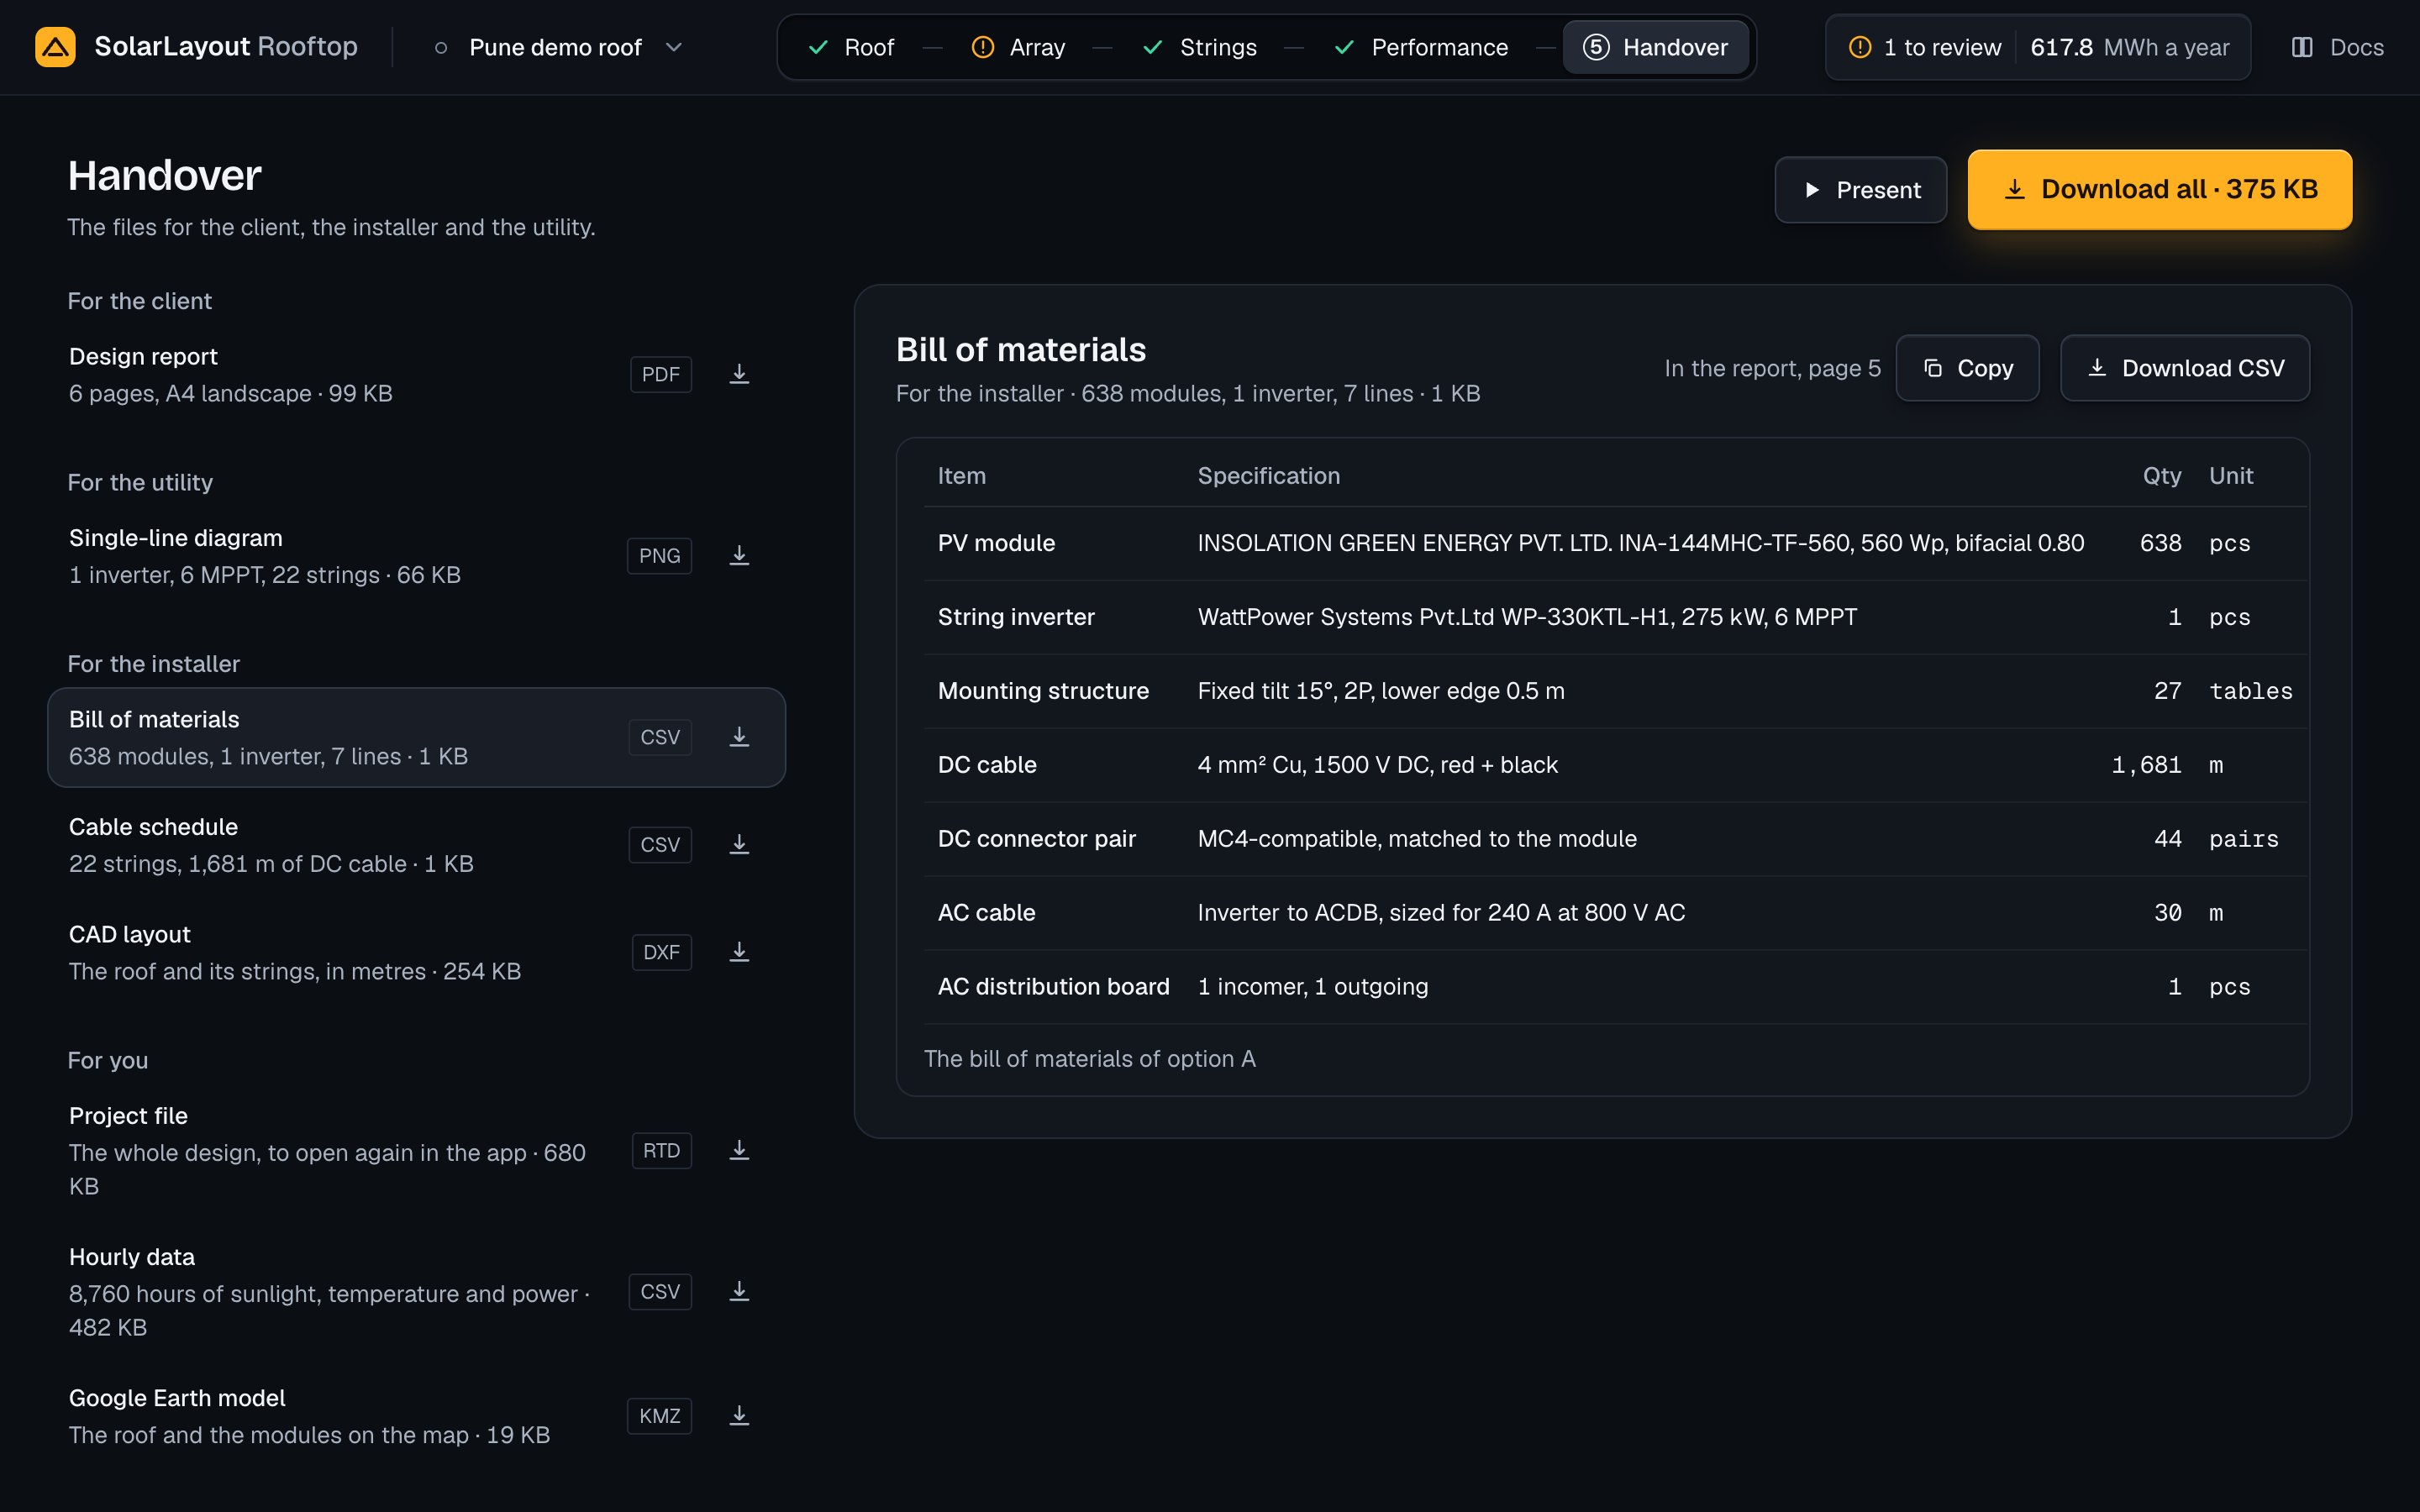Download the Project file RTD
Screen dimensions: 2420x1512
(x=739, y=1151)
